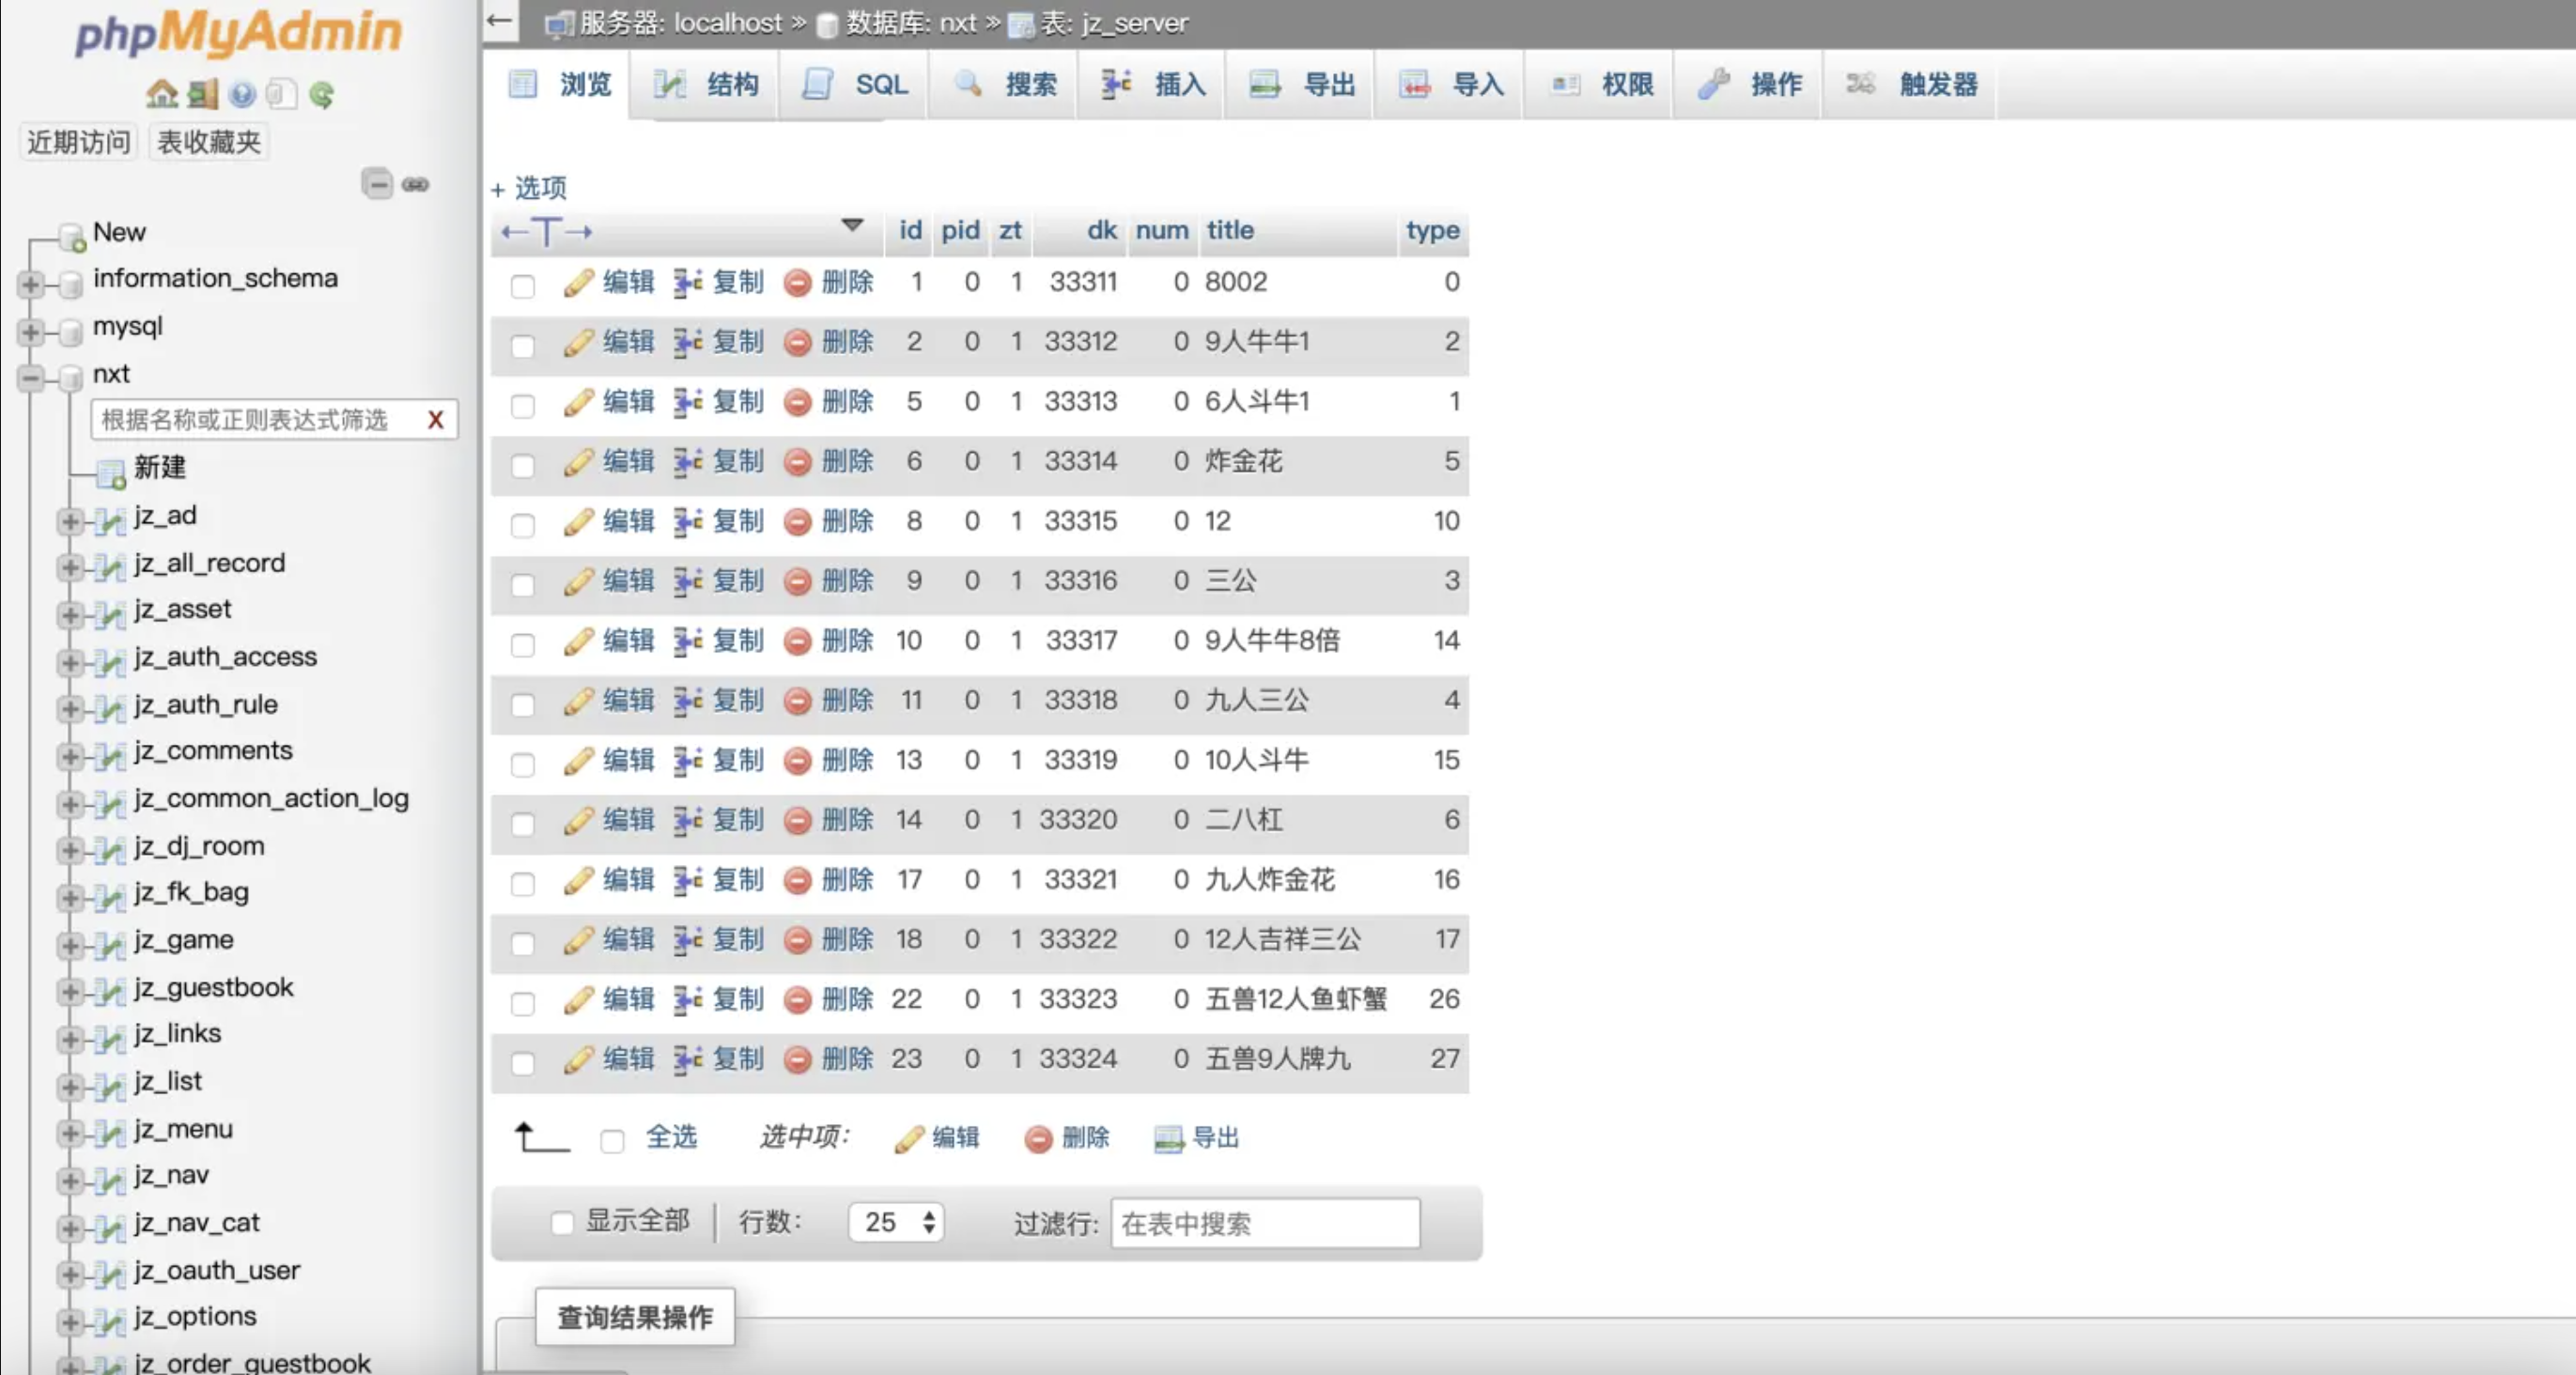Viewport: 2576px width, 1375px height.
Task: Click the pencil edit icon for row 33311
Action: click(x=578, y=283)
